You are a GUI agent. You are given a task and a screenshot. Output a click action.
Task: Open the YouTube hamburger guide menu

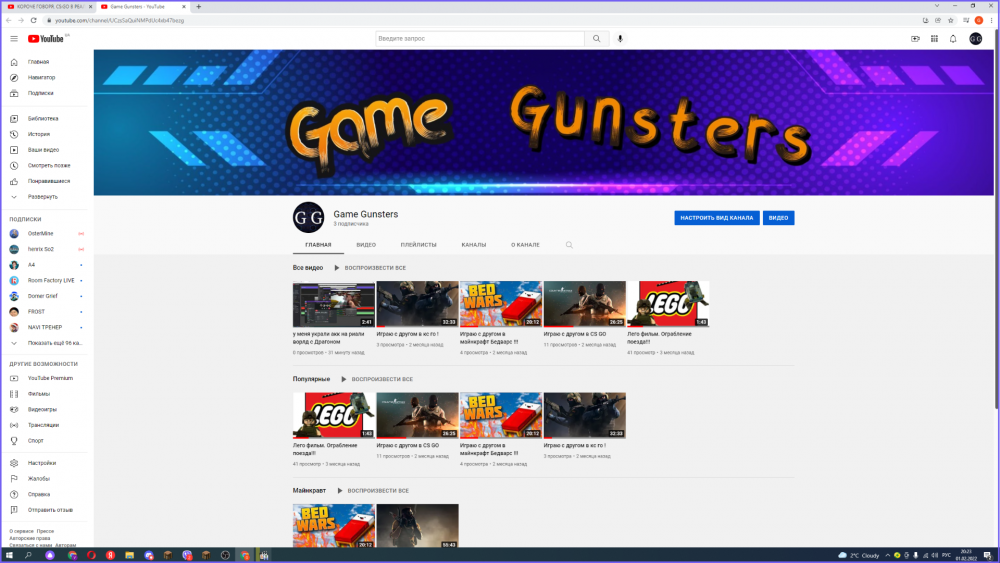(x=14, y=39)
